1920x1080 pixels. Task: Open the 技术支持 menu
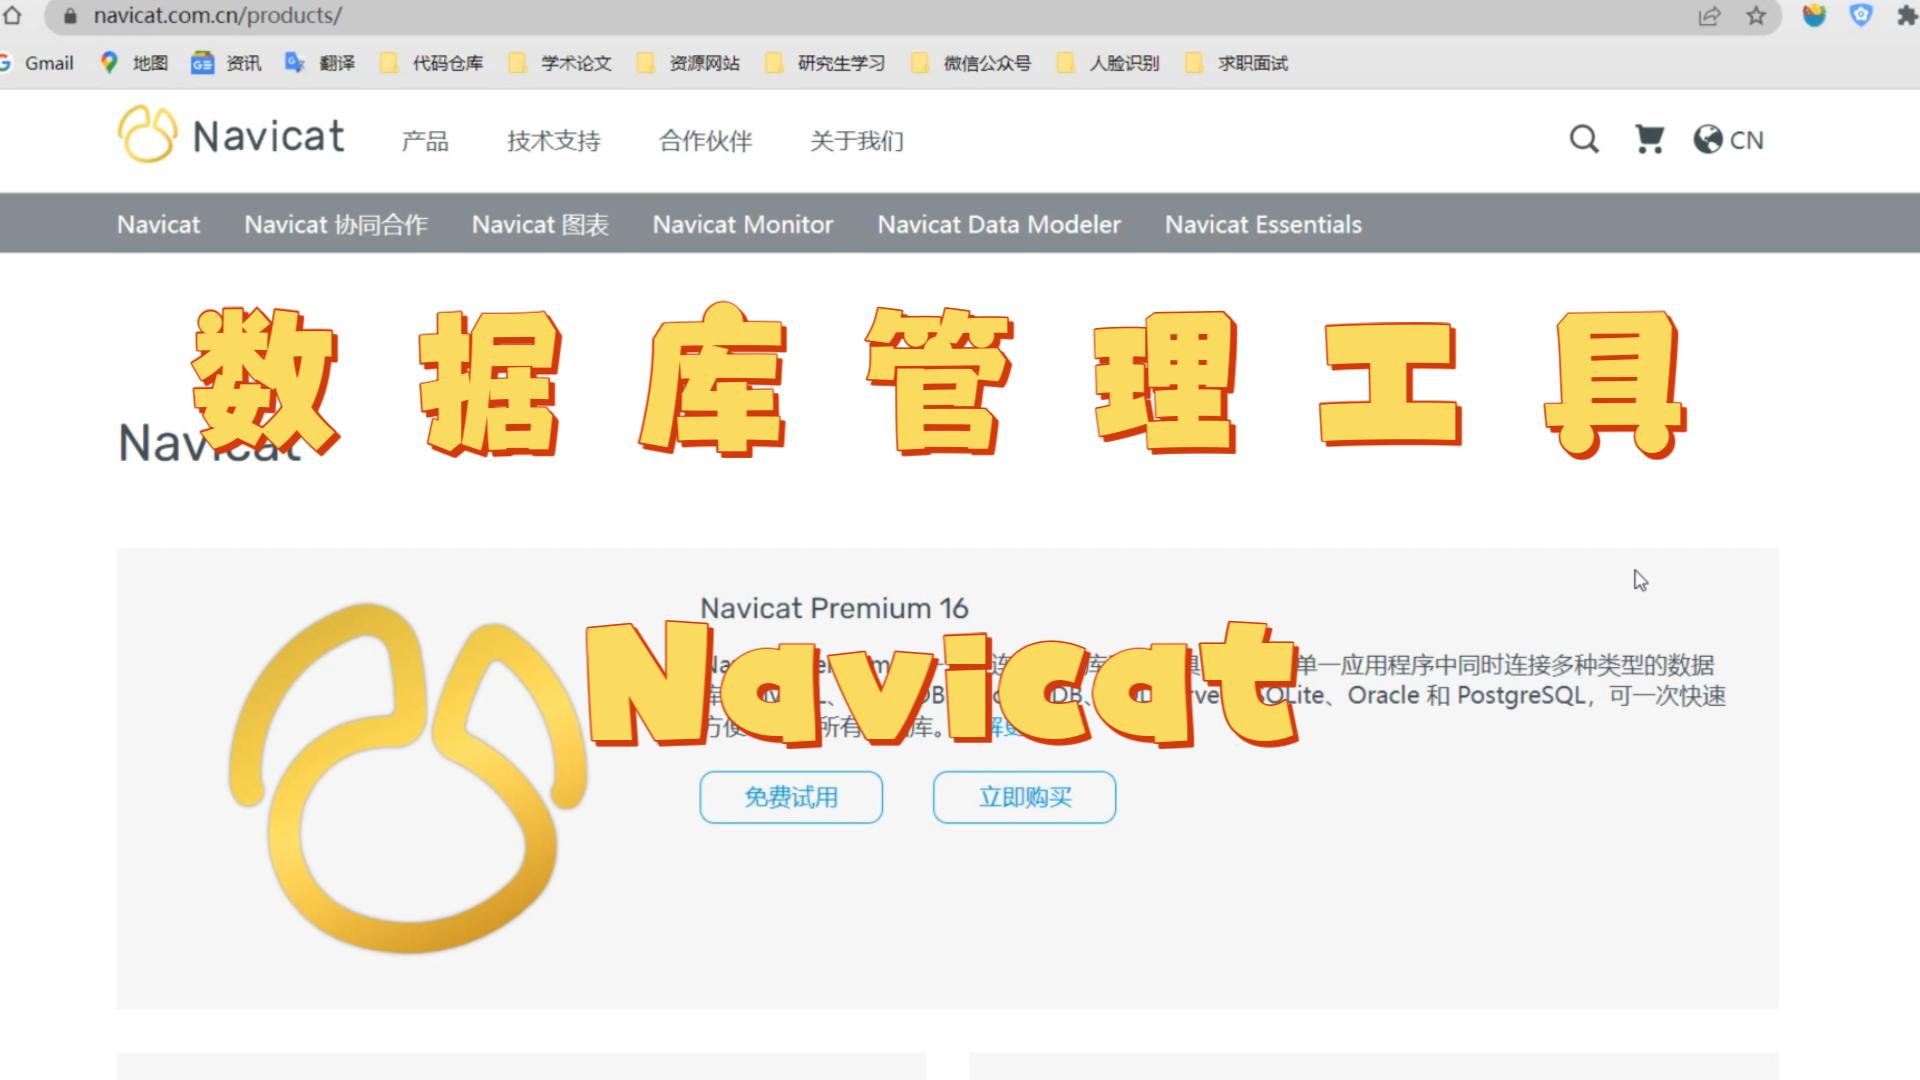coord(553,141)
